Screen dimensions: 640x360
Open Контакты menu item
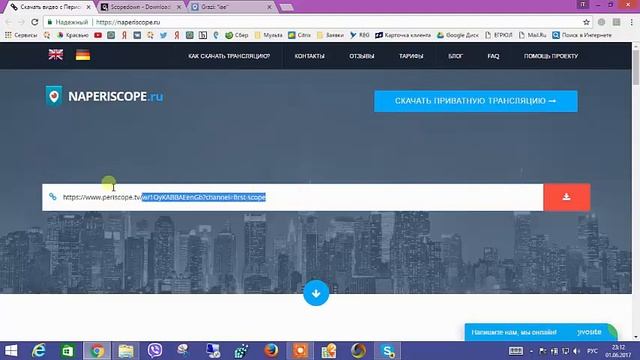point(309,56)
